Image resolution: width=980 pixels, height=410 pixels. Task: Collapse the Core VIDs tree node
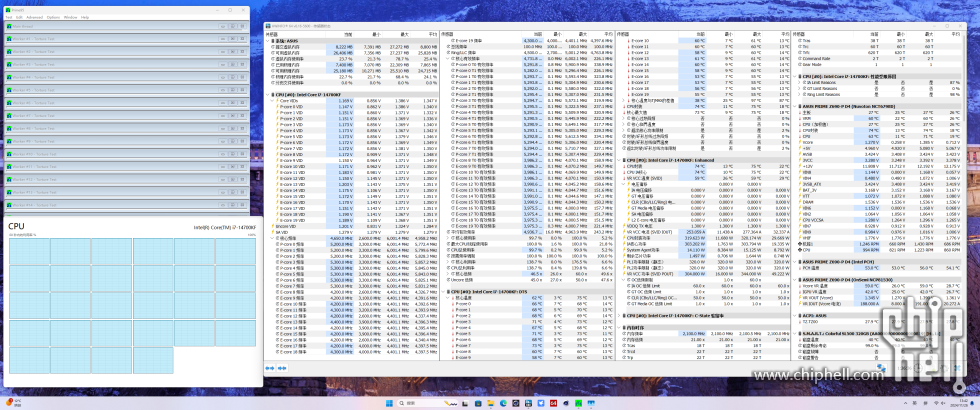(272, 101)
